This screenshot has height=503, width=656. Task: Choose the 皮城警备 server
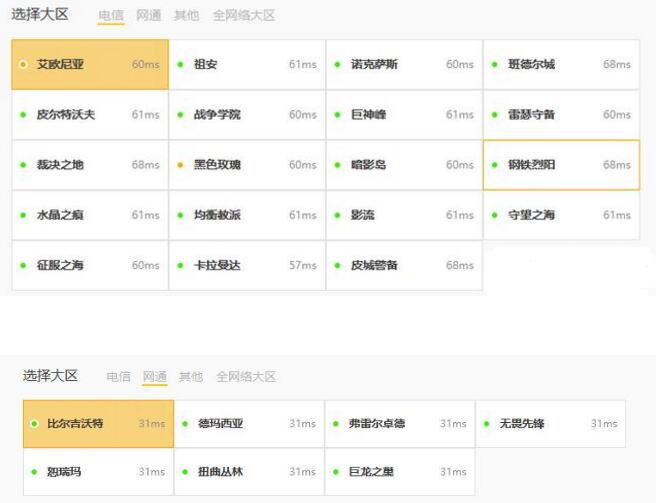click(x=404, y=265)
